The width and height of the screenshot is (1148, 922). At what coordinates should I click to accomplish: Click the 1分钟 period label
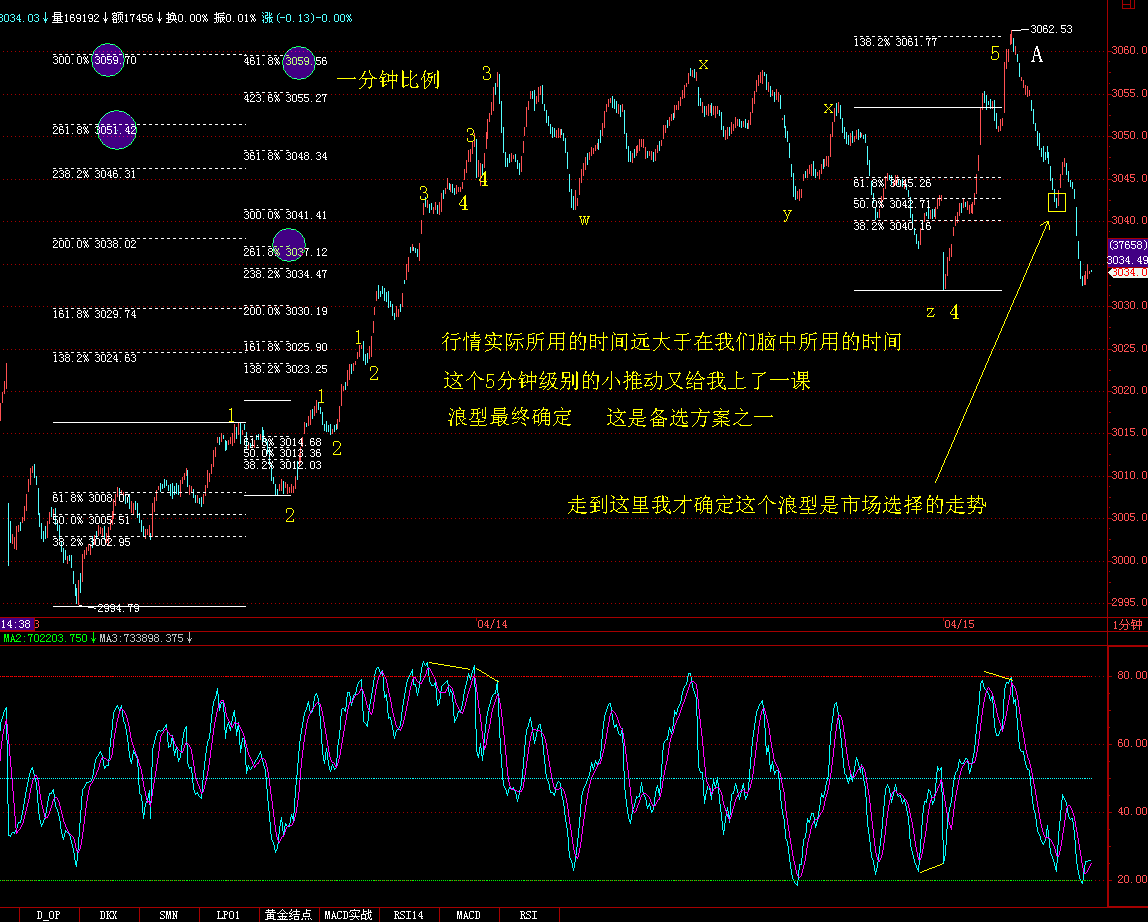pyautogui.click(x=1128, y=624)
